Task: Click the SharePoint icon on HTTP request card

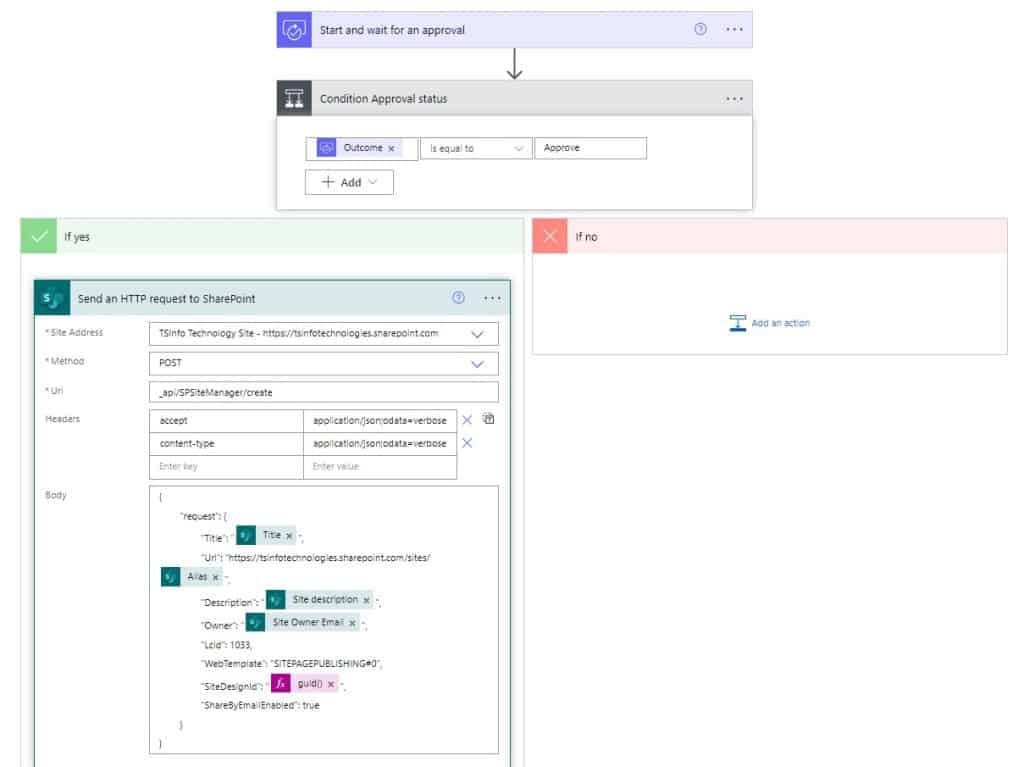Action: (52, 299)
